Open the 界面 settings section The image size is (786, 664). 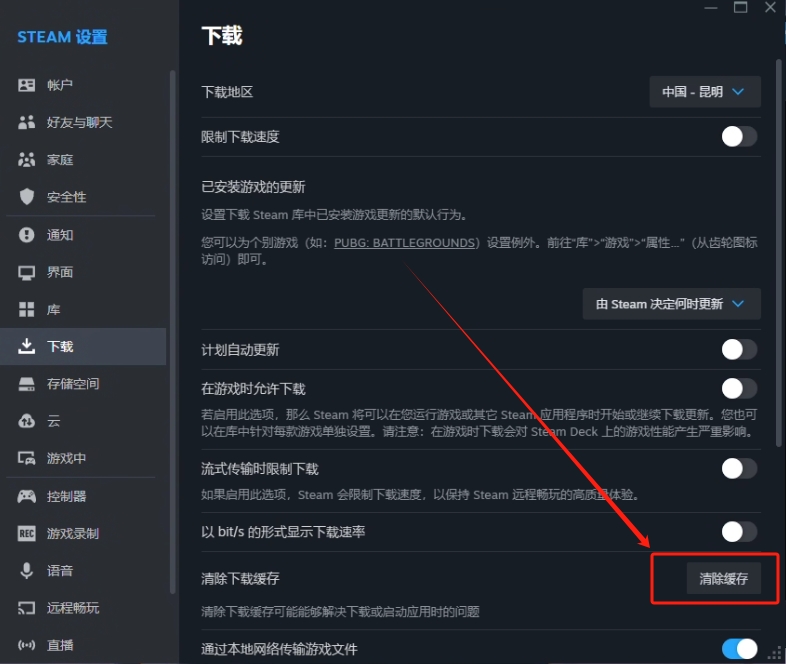[x=83, y=272]
